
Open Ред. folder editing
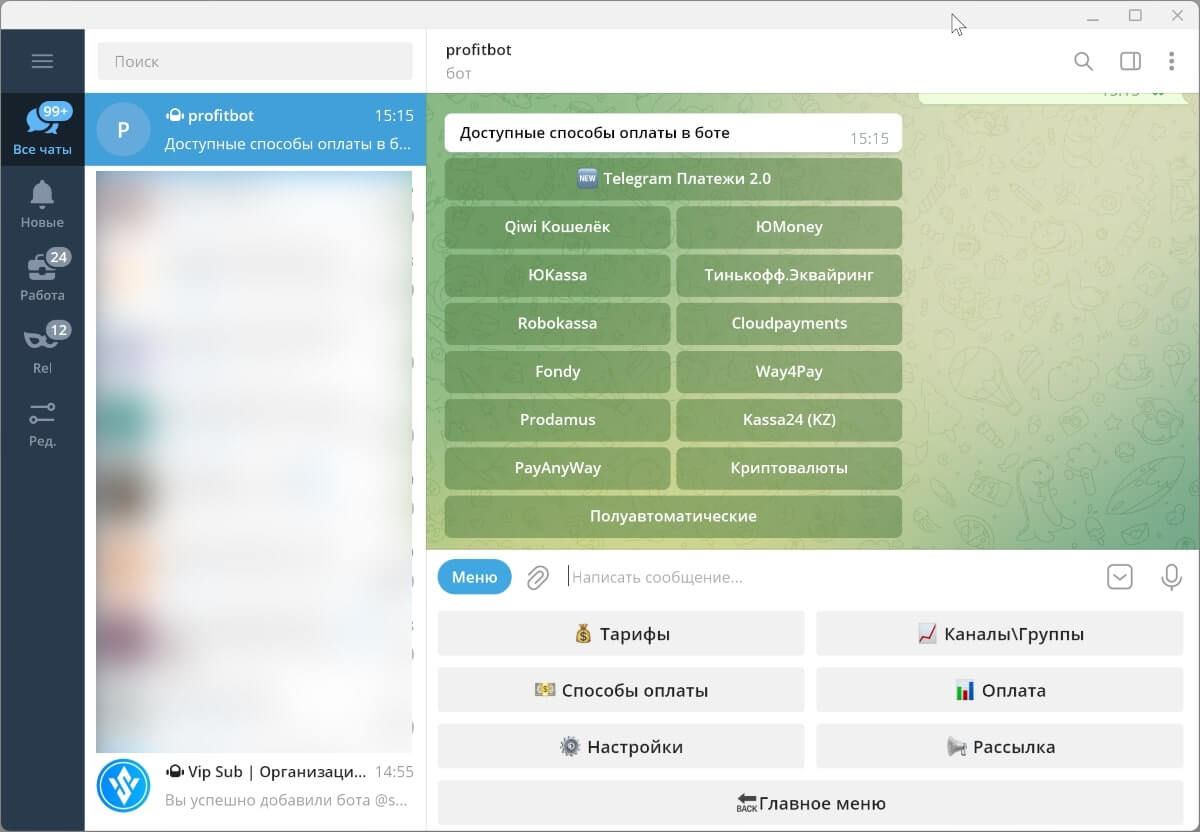click(x=42, y=422)
